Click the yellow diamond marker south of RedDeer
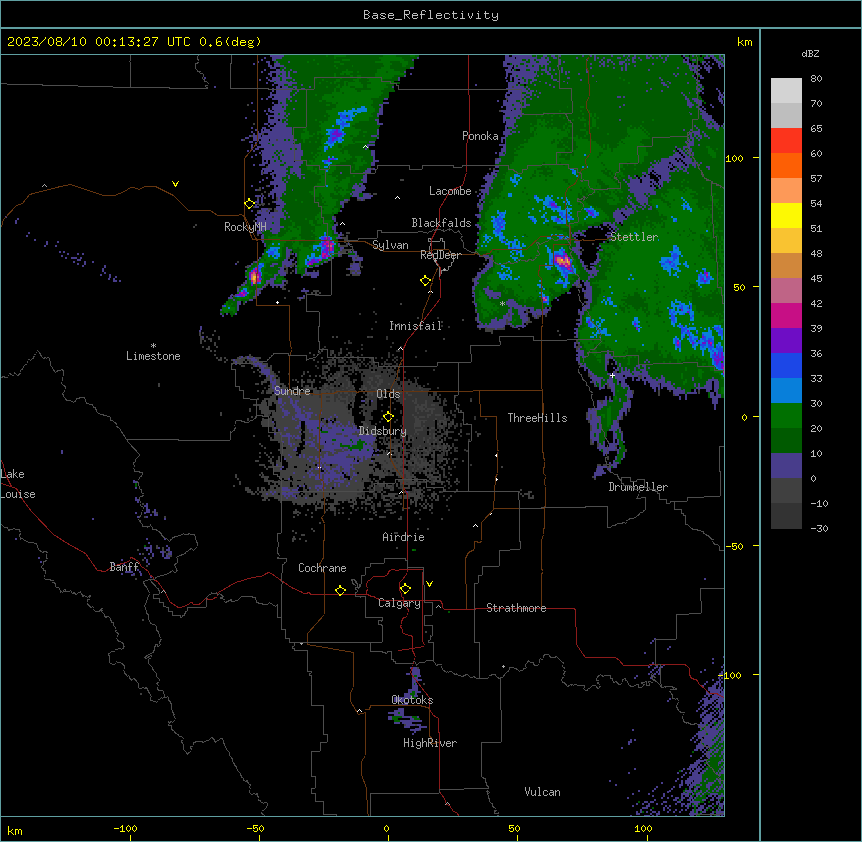 [426, 281]
